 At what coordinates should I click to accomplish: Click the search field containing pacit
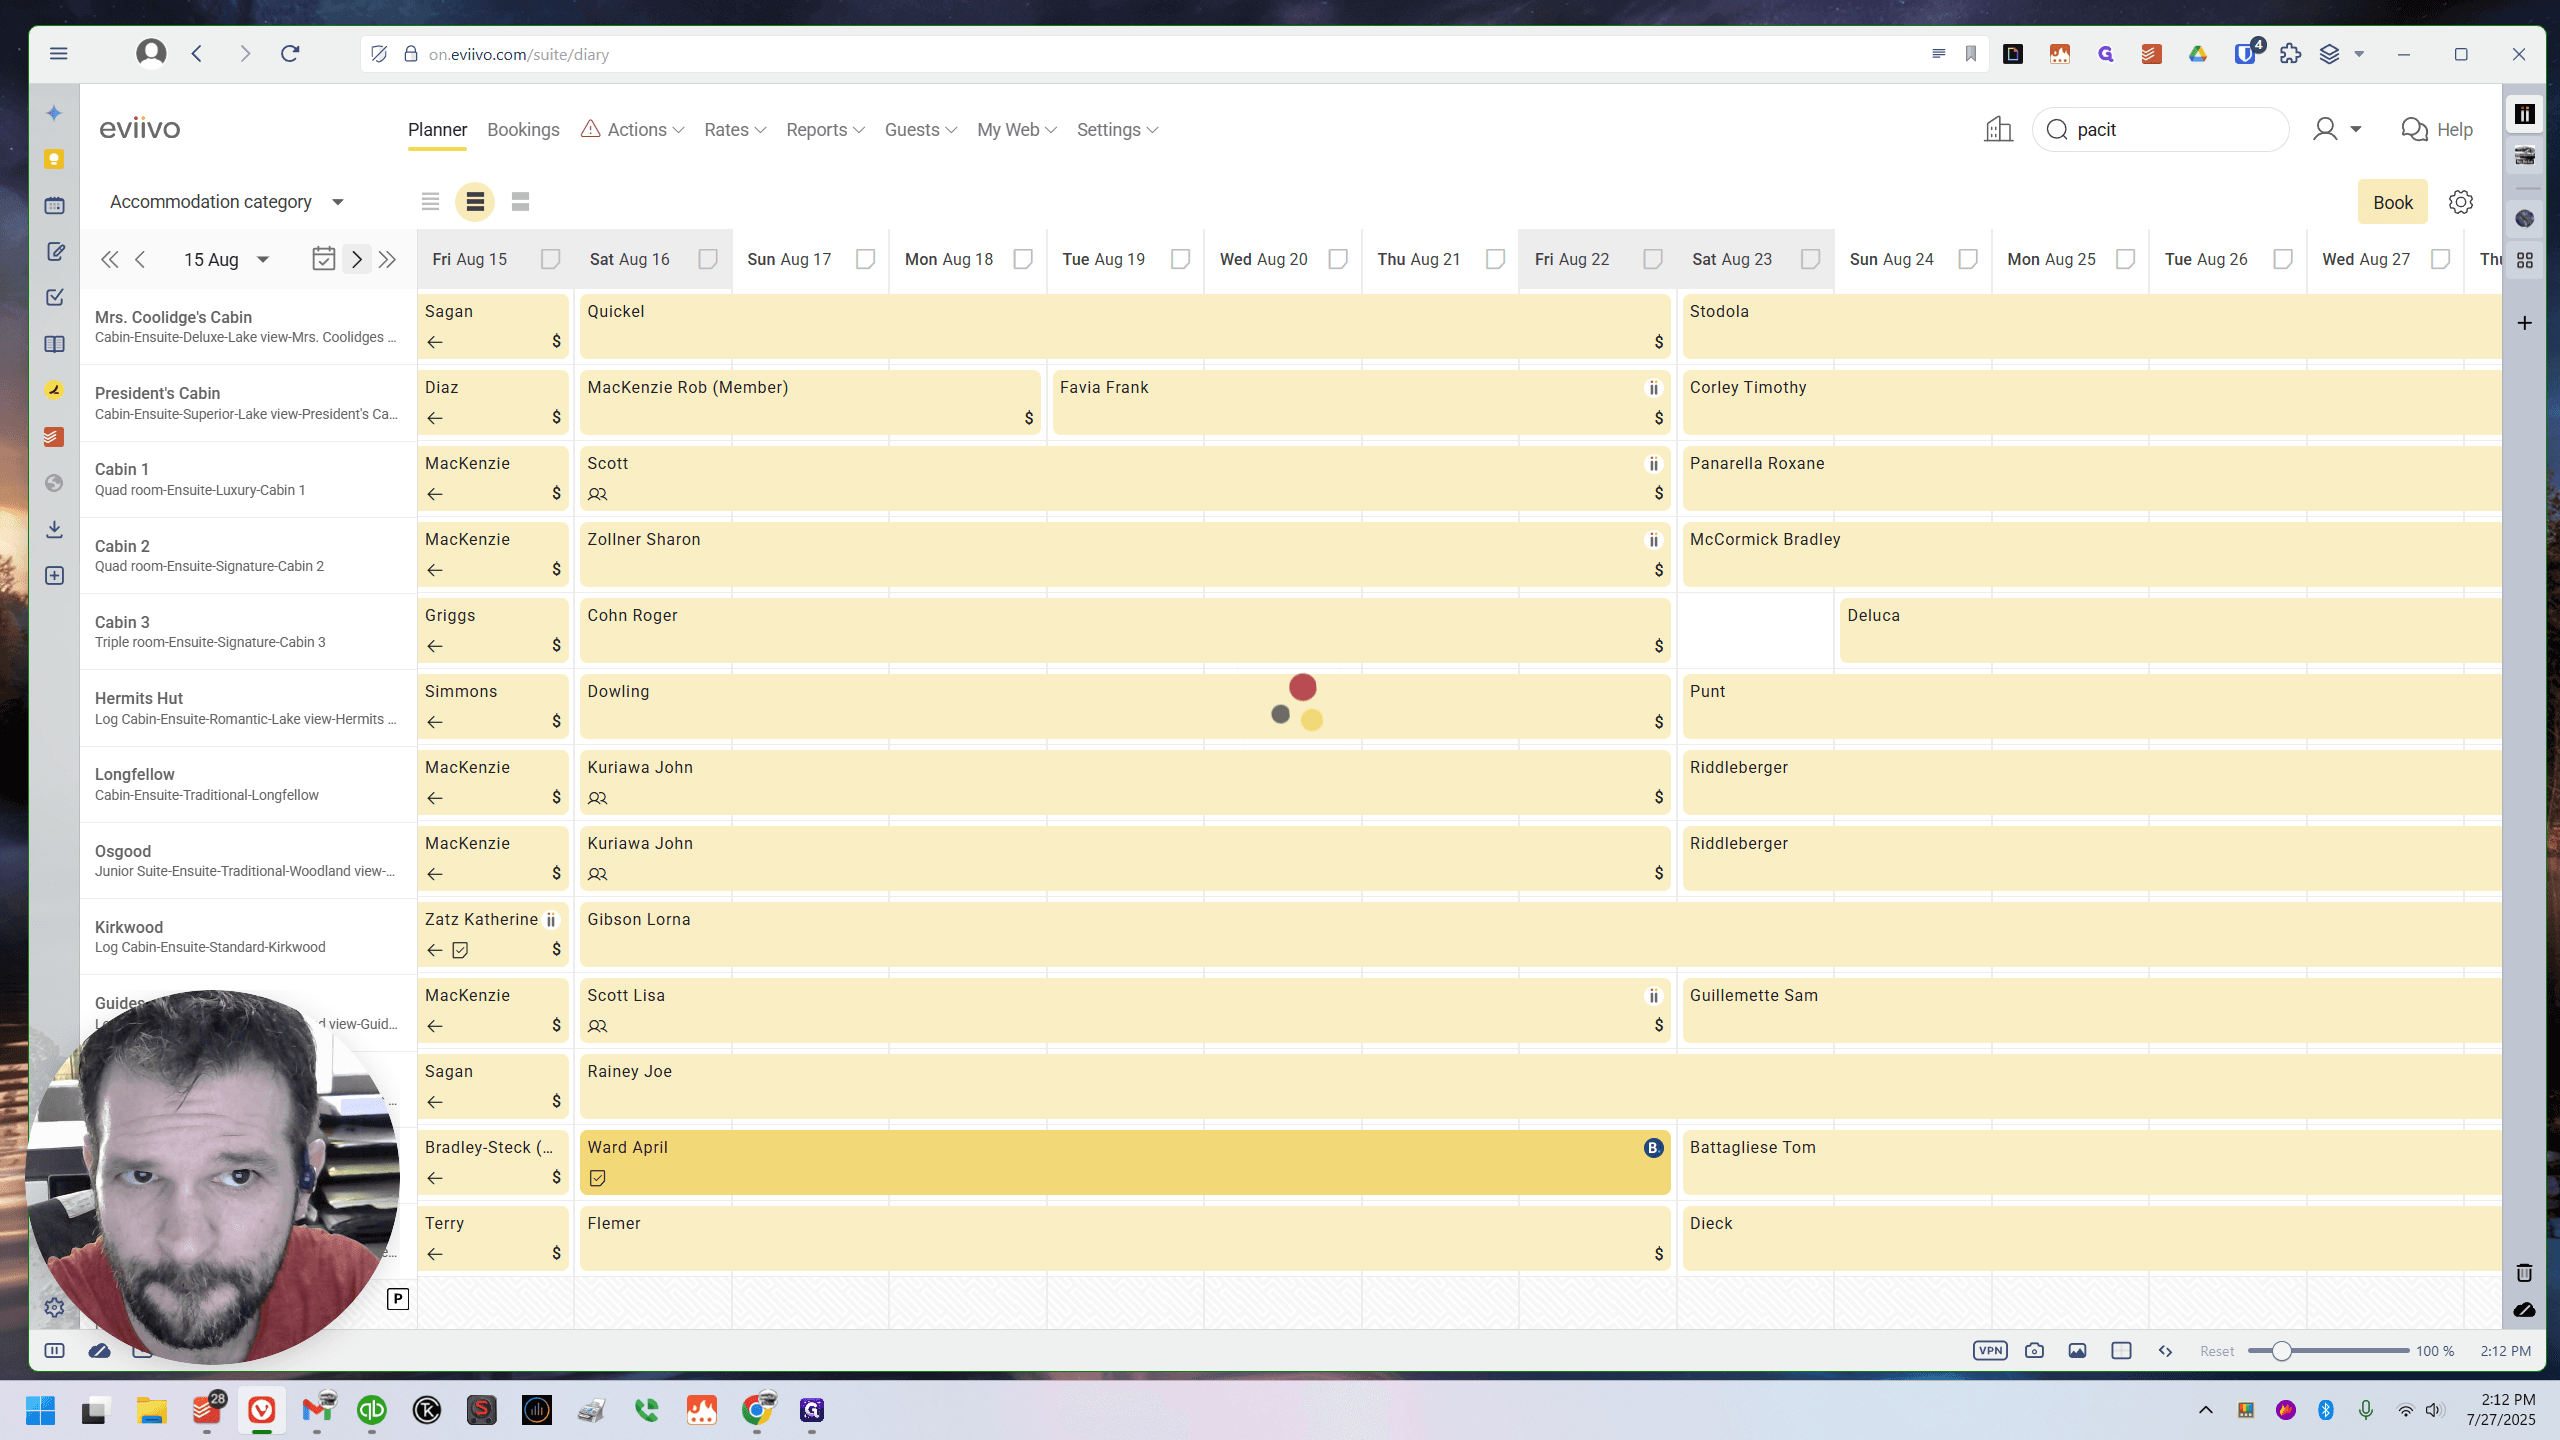[x=2161, y=130]
